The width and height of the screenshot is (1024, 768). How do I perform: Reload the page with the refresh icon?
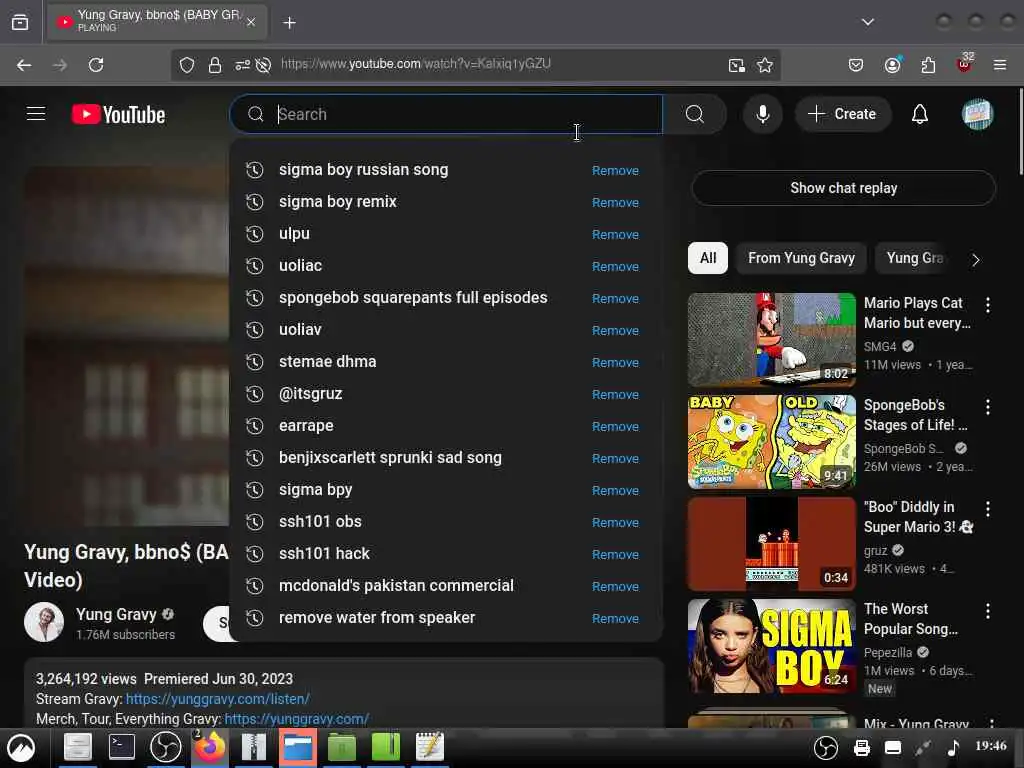96,65
